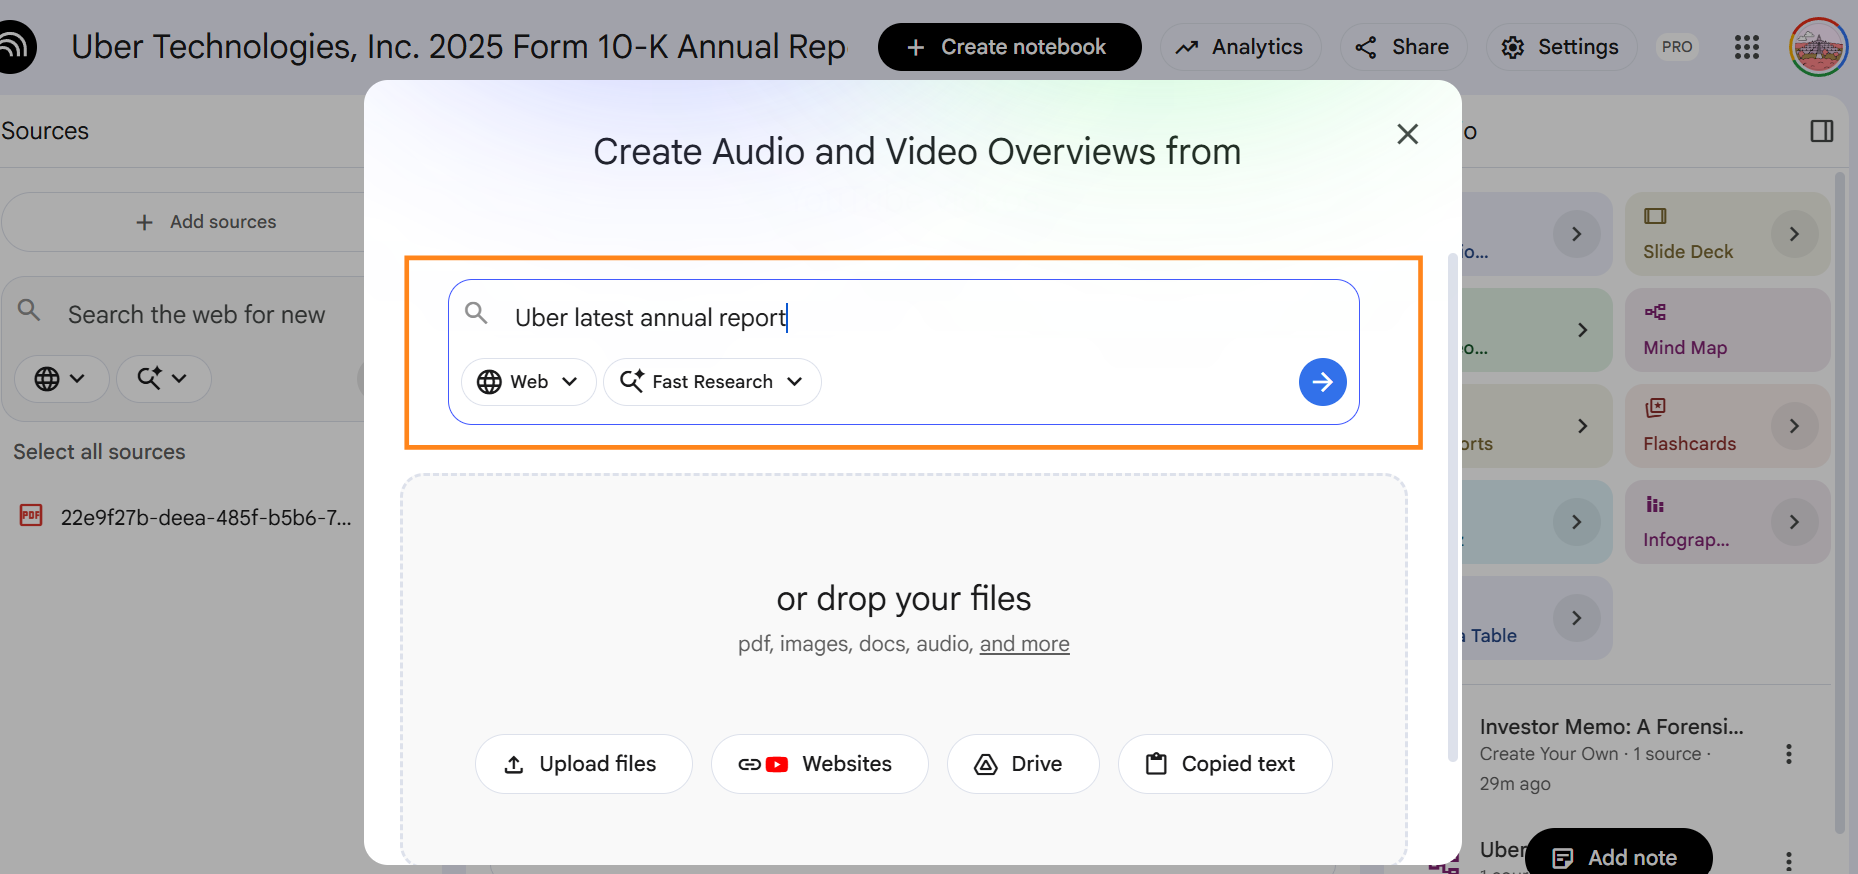Open the Flashcards card
This screenshot has width=1858, height=874.
pyautogui.click(x=1728, y=426)
